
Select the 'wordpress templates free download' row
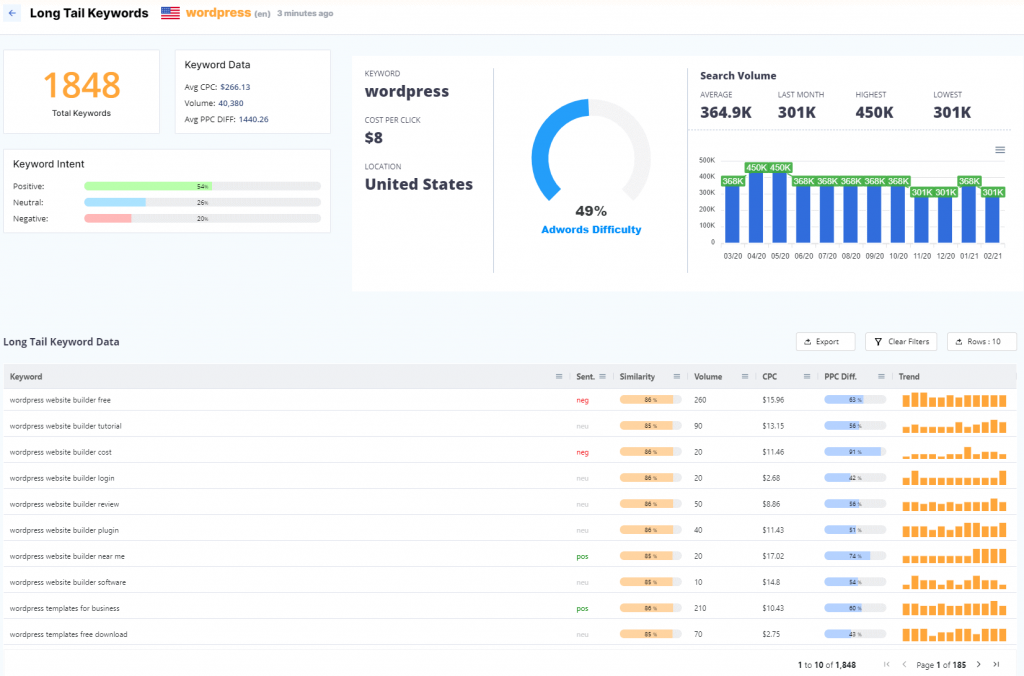coord(509,634)
